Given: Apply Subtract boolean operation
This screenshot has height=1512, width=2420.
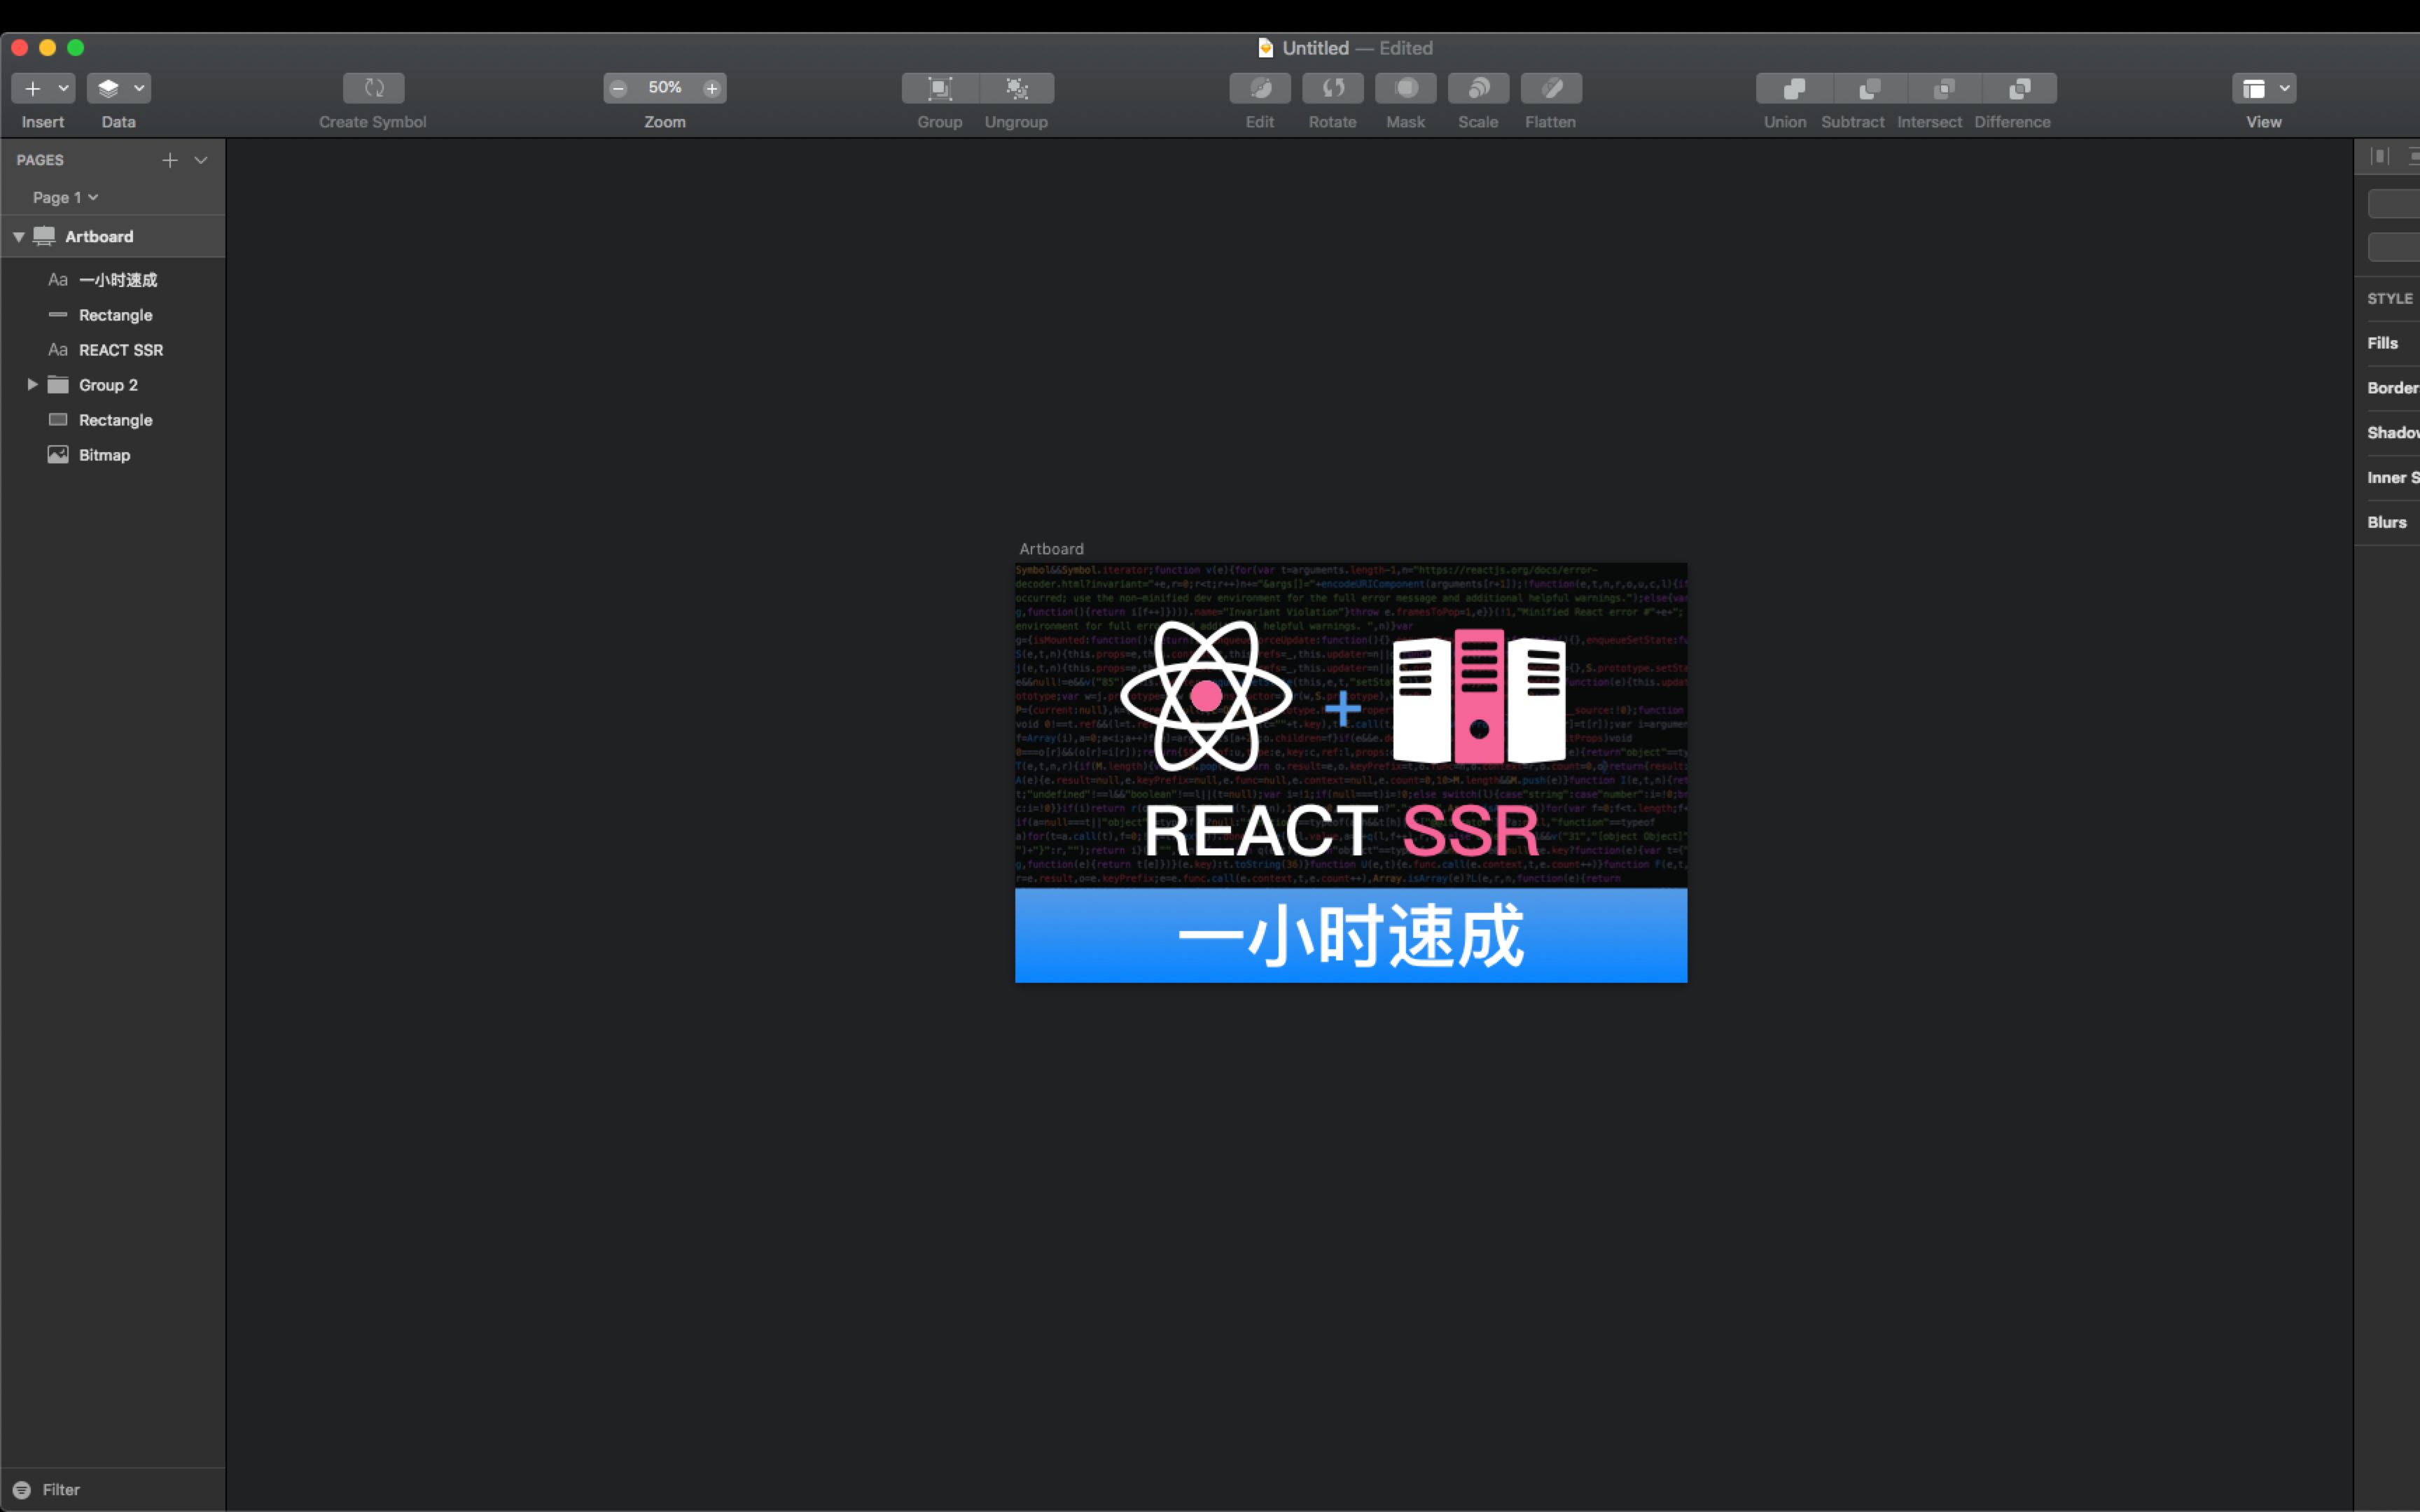Looking at the screenshot, I should [1869, 88].
